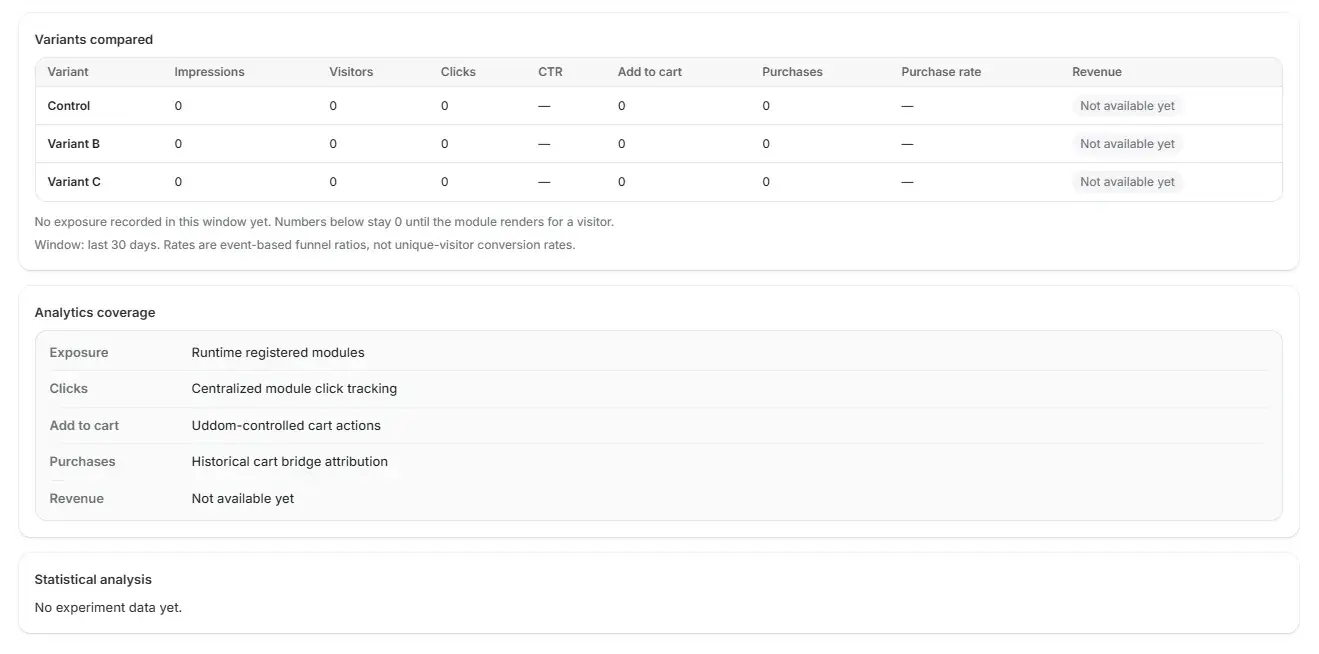Image resolution: width=1319 pixels, height=654 pixels.
Task: Click the Visitors column header
Action: pos(351,72)
